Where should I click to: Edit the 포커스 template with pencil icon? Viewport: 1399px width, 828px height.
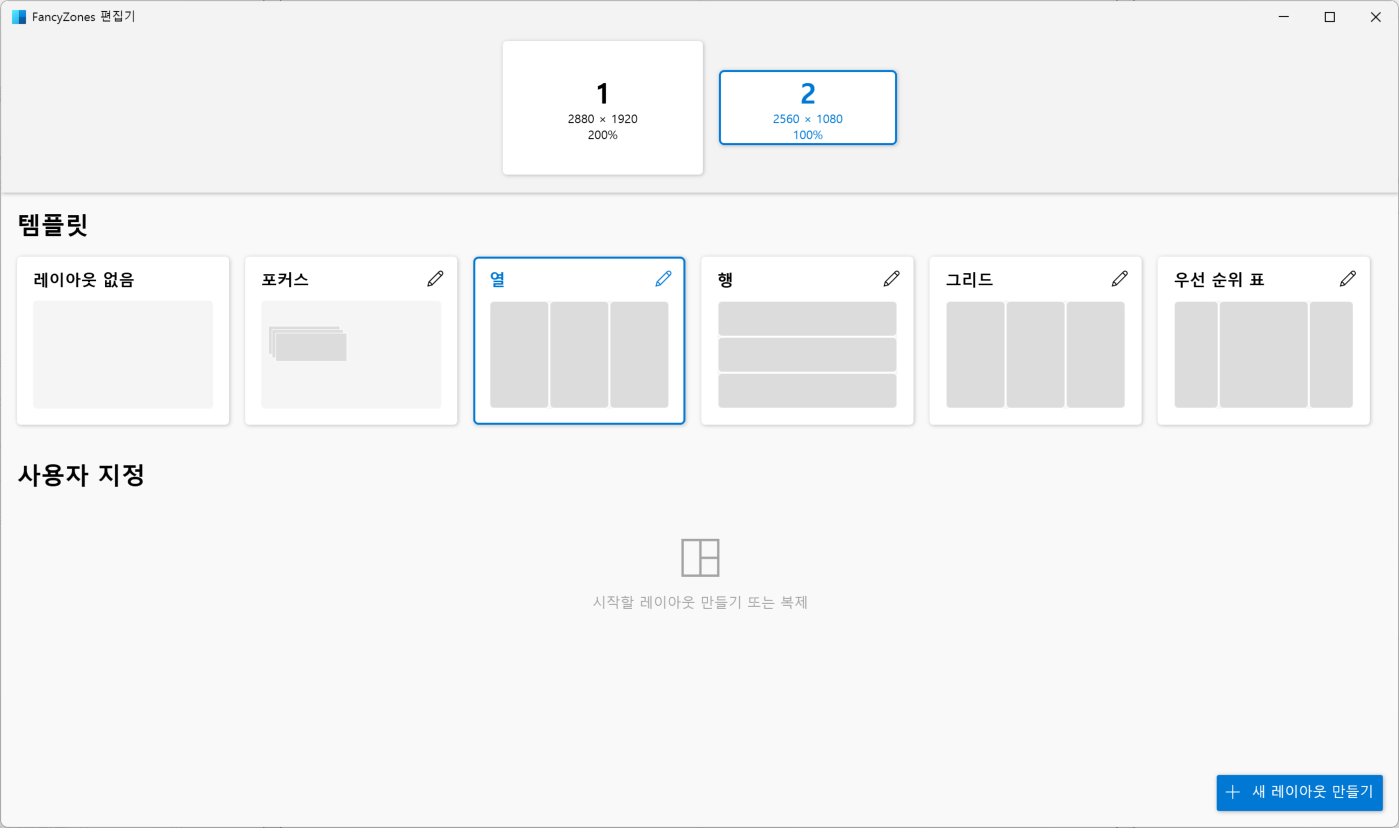coord(435,279)
